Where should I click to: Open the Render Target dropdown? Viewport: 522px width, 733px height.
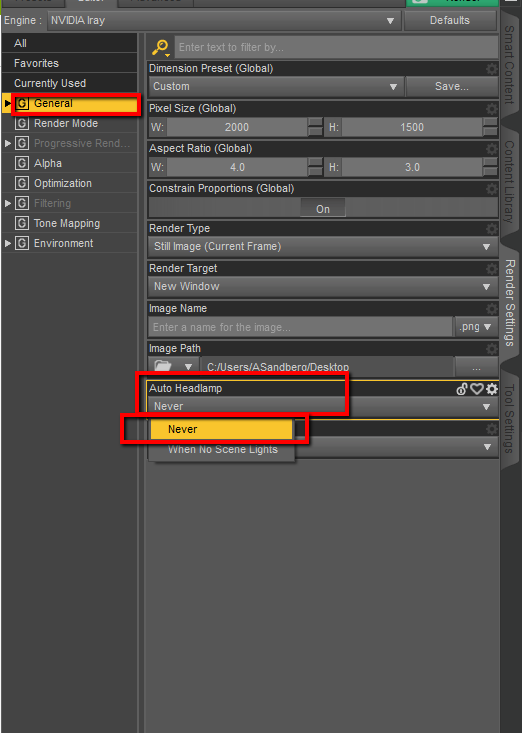pos(322,286)
